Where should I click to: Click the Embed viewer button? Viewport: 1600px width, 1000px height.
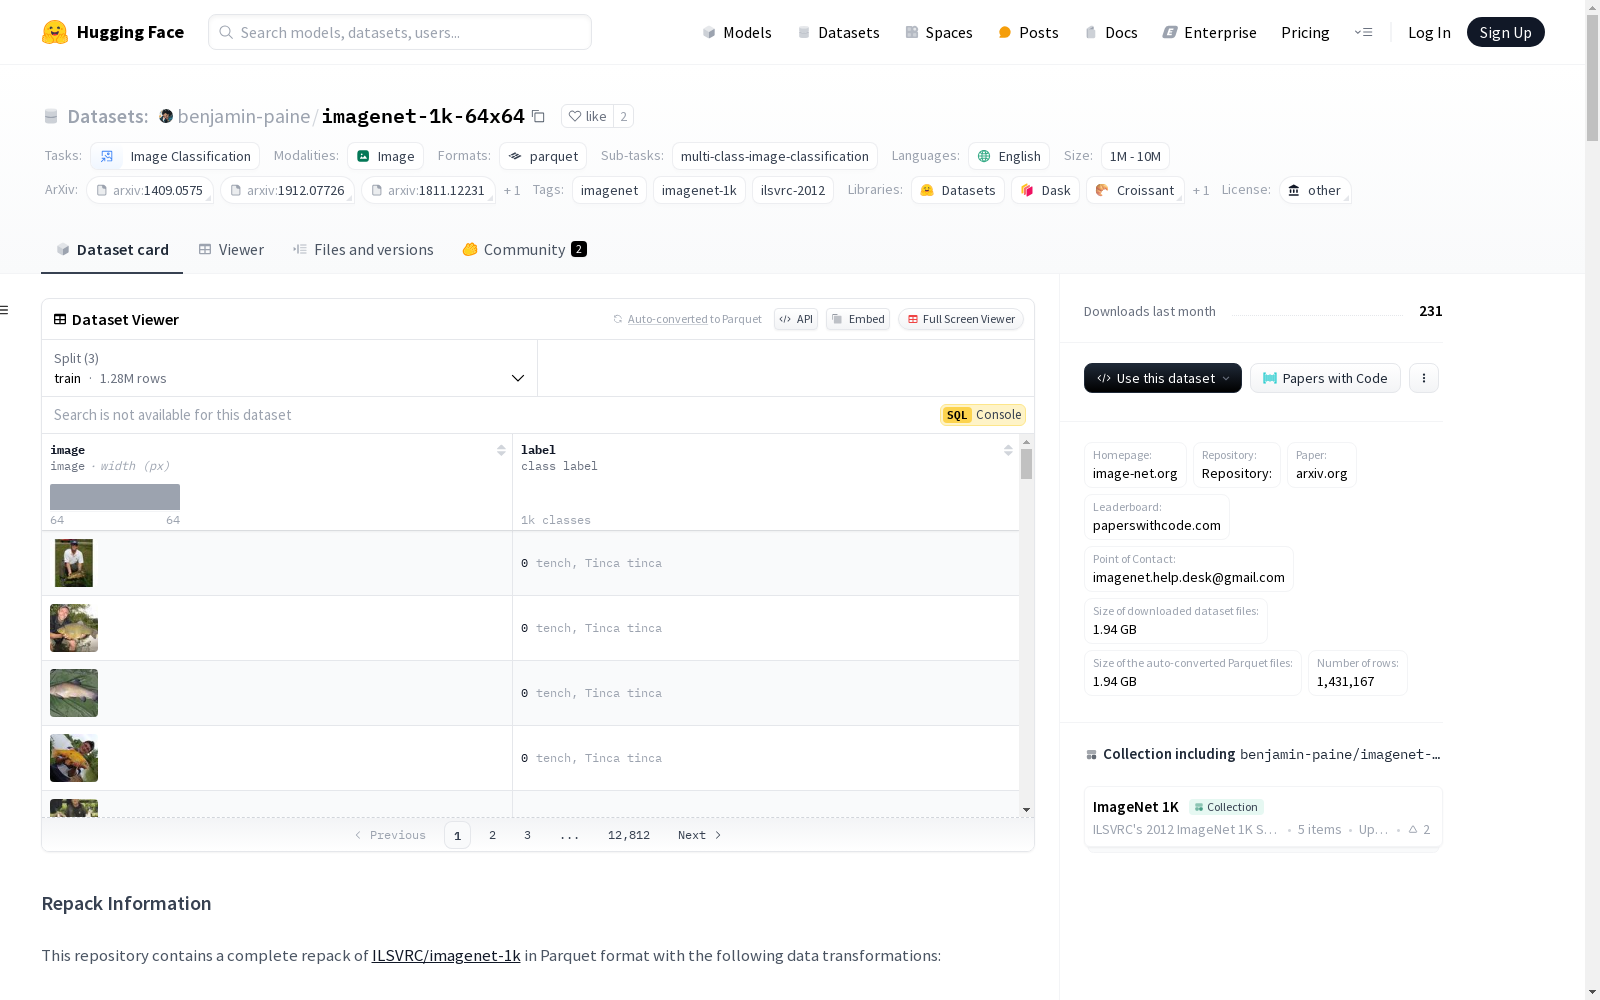(858, 319)
